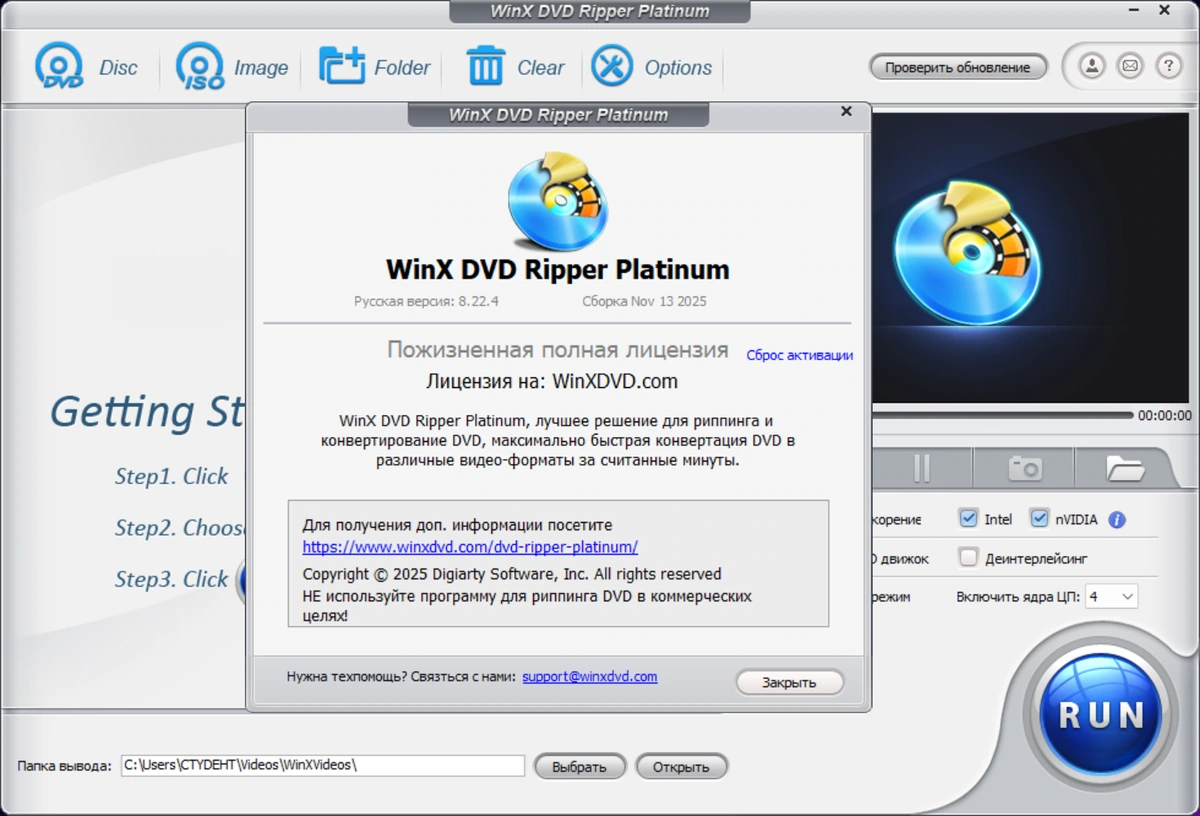Image resolution: width=1200 pixels, height=816 pixels.
Task: Click Сброс активации link
Action: click(x=800, y=355)
